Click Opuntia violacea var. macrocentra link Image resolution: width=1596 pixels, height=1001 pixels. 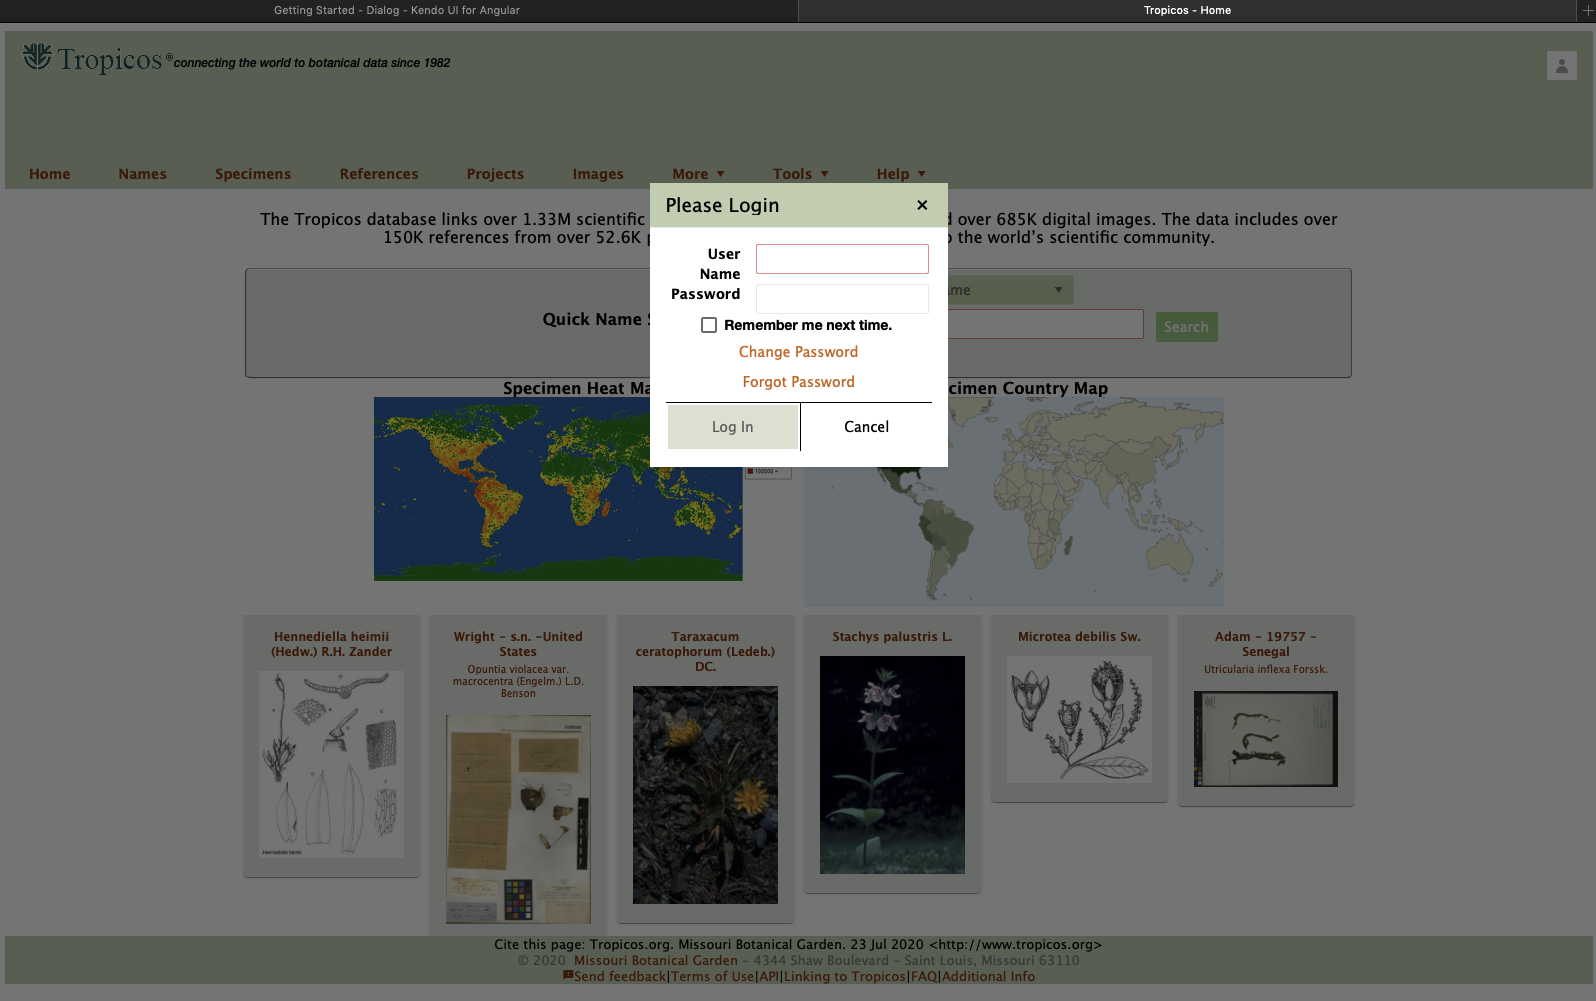518,682
